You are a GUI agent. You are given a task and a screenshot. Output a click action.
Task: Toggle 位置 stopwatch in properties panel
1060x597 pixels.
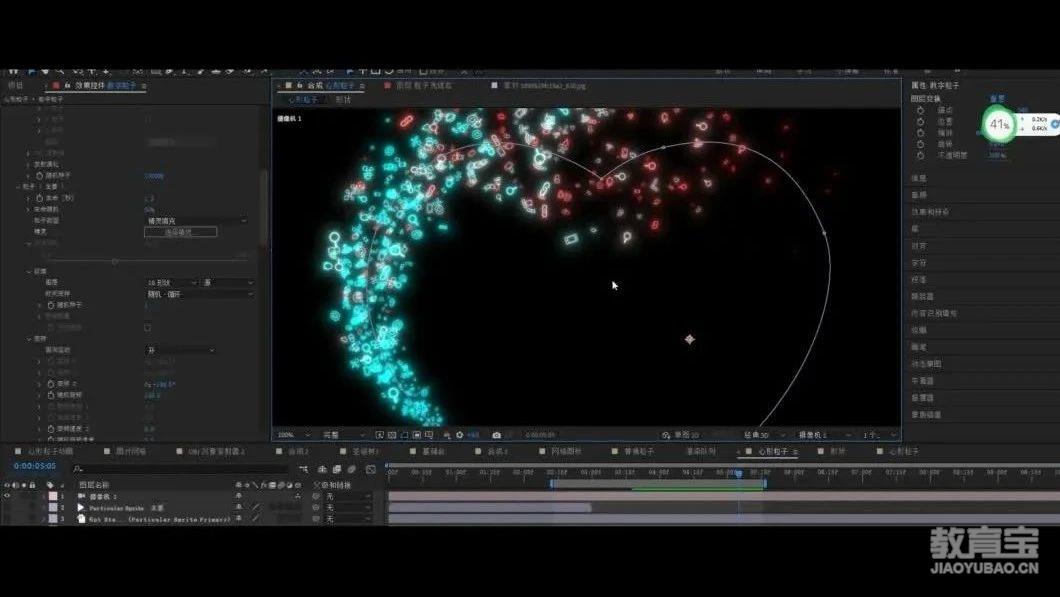click(x=920, y=122)
